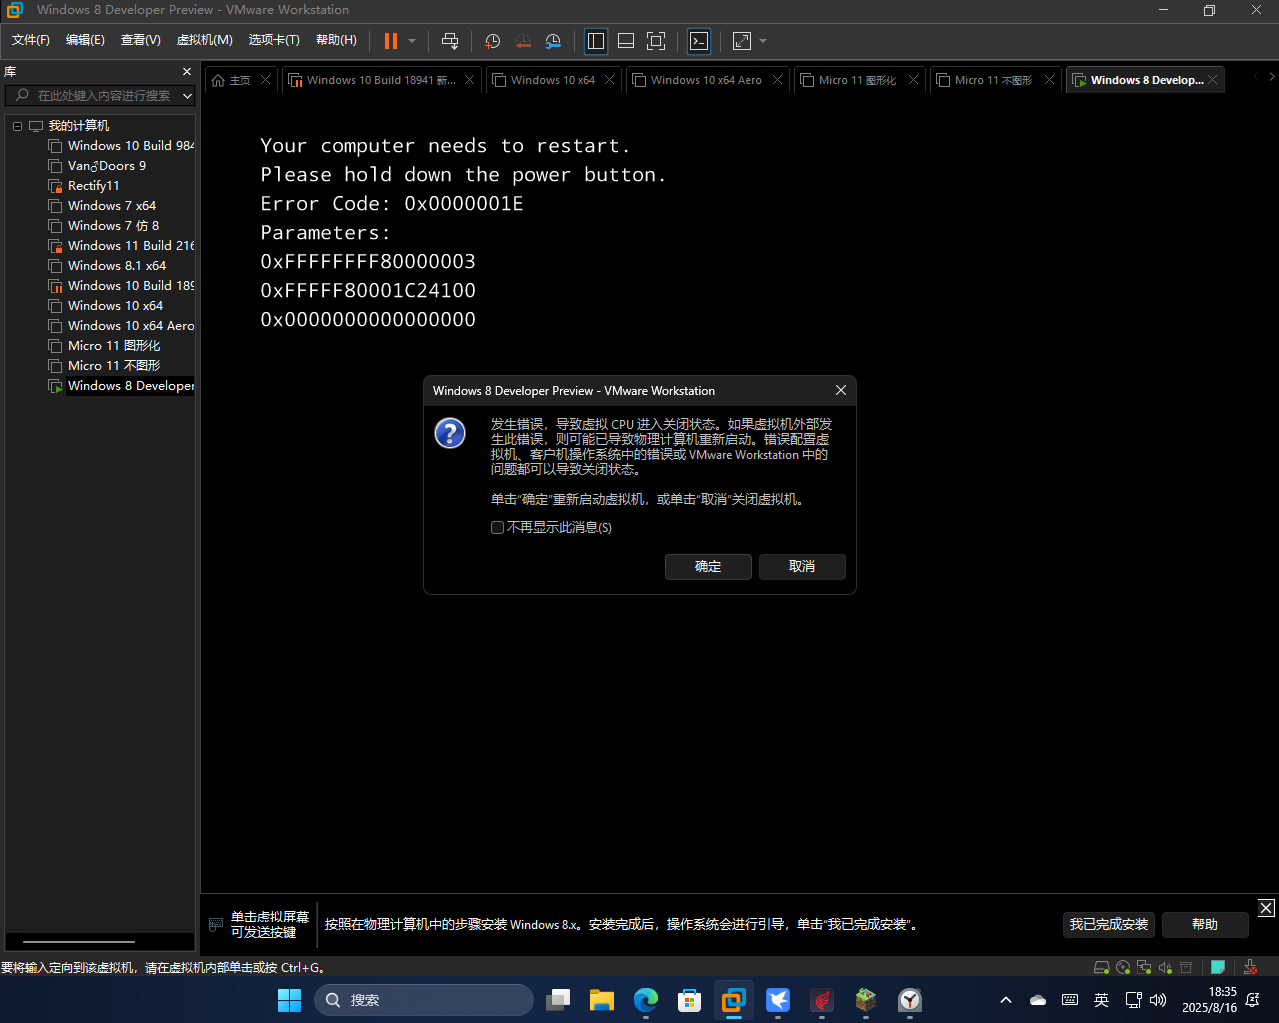Toggle the console view icon in toolbar
The width and height of the screenshot is (1279, 1023).
pos(699,41)
